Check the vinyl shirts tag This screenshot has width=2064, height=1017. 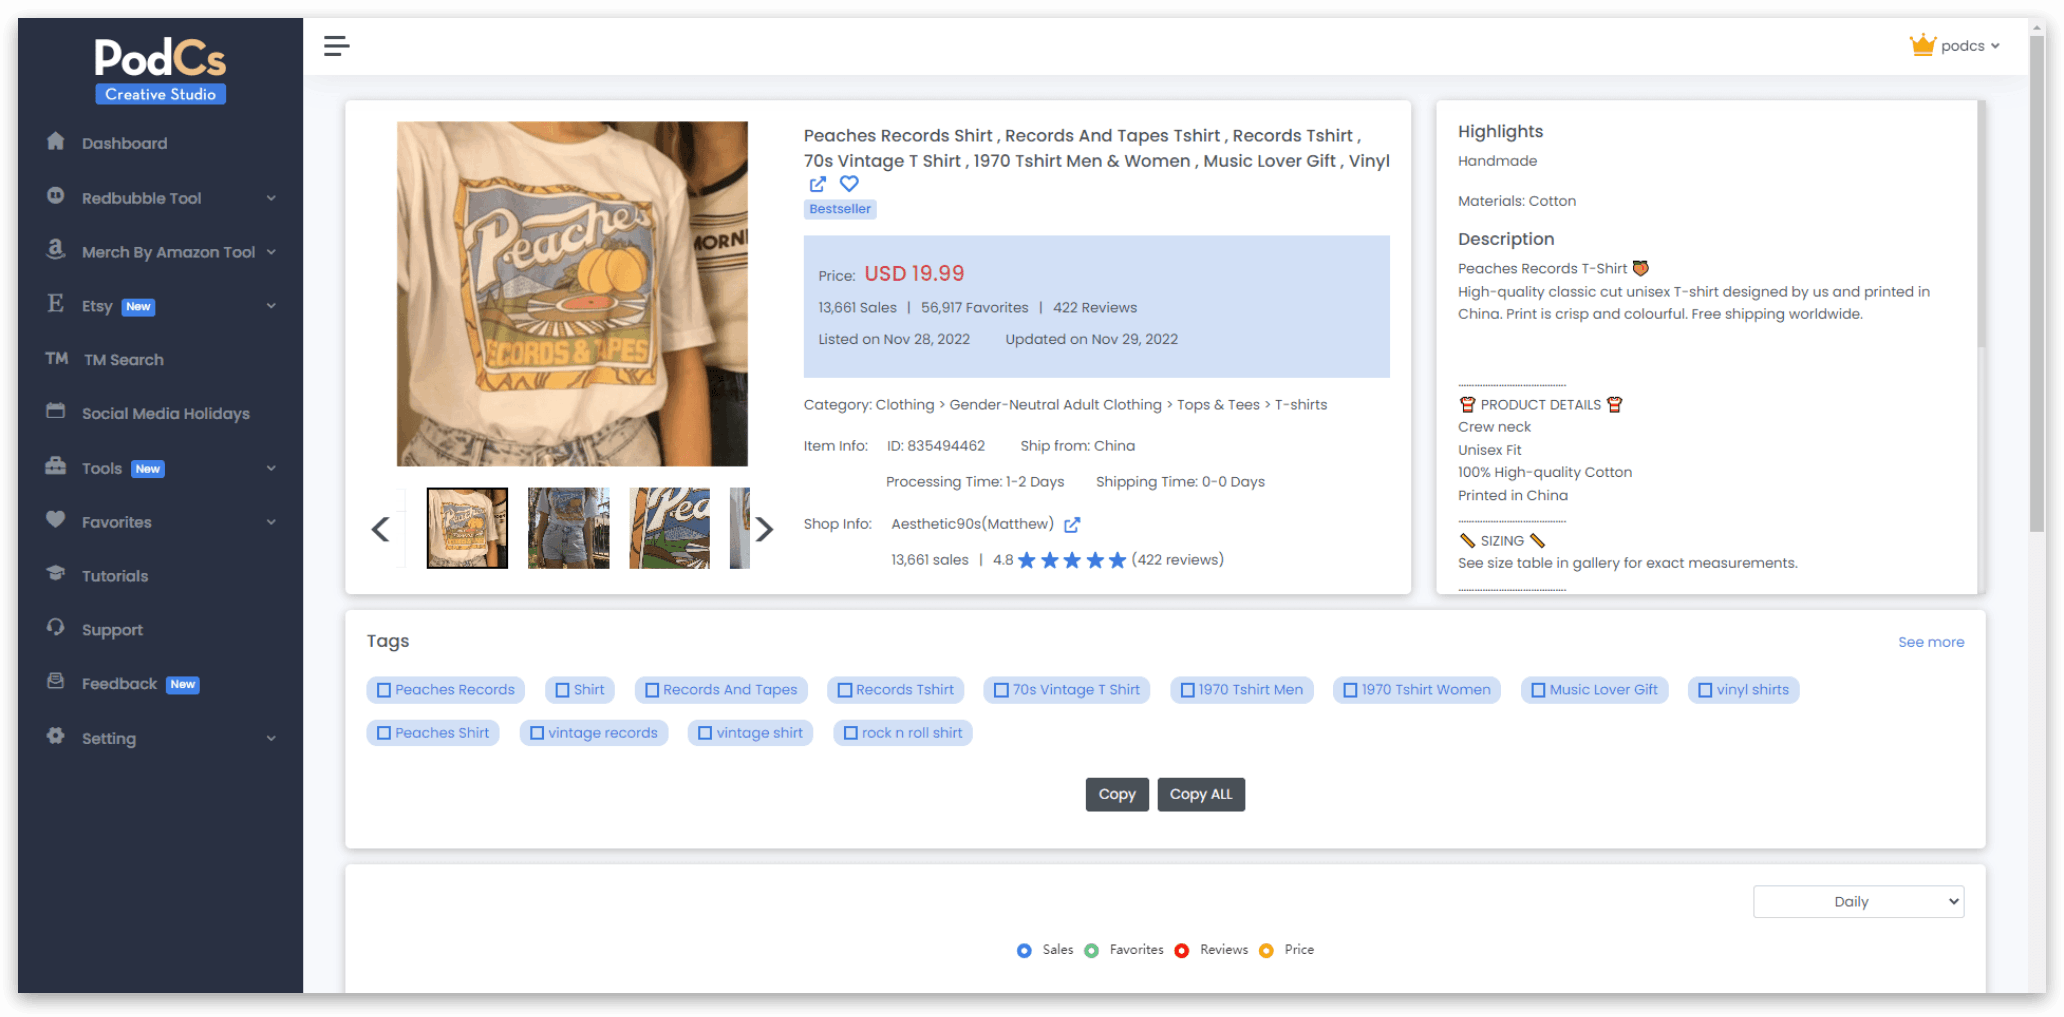tap(1706, 690)
